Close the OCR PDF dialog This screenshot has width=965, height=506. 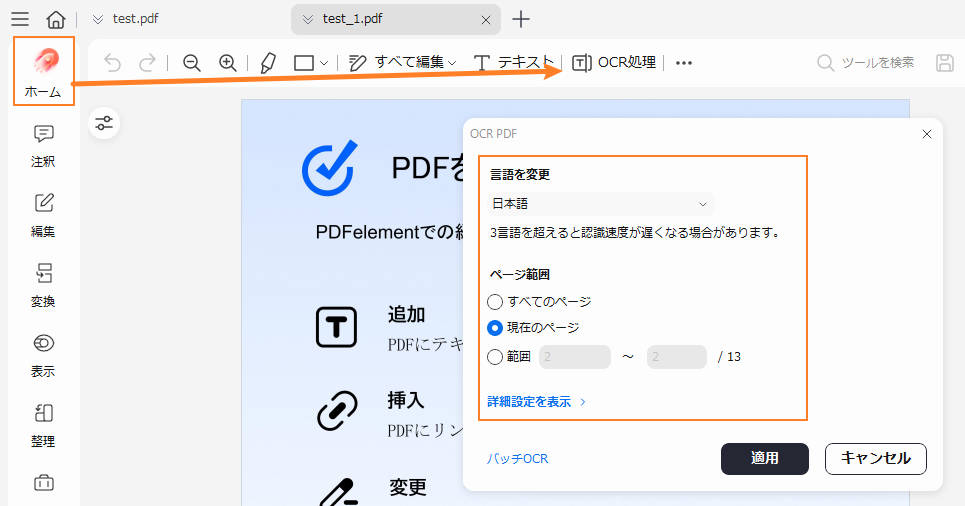point(927,134)
